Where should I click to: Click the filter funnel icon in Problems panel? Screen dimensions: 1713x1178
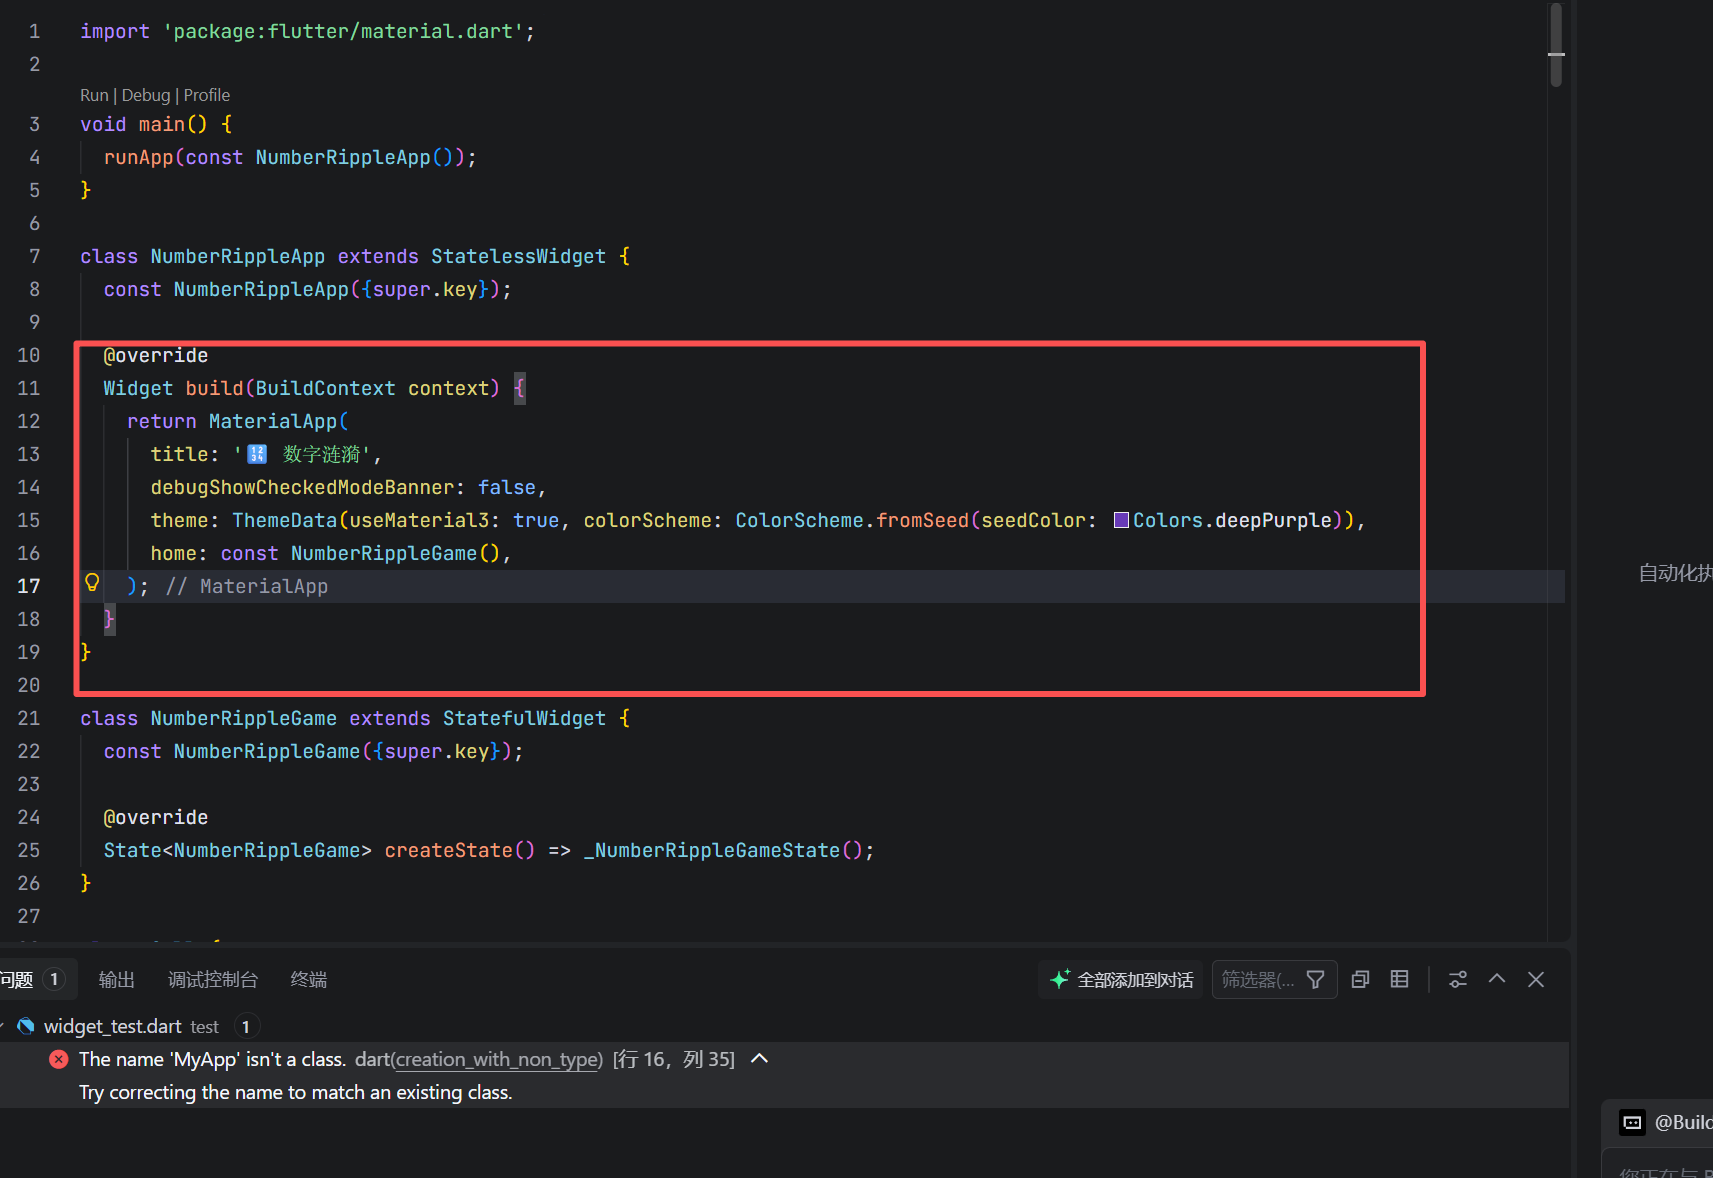pyautogui.click(x=1316, y=980)
